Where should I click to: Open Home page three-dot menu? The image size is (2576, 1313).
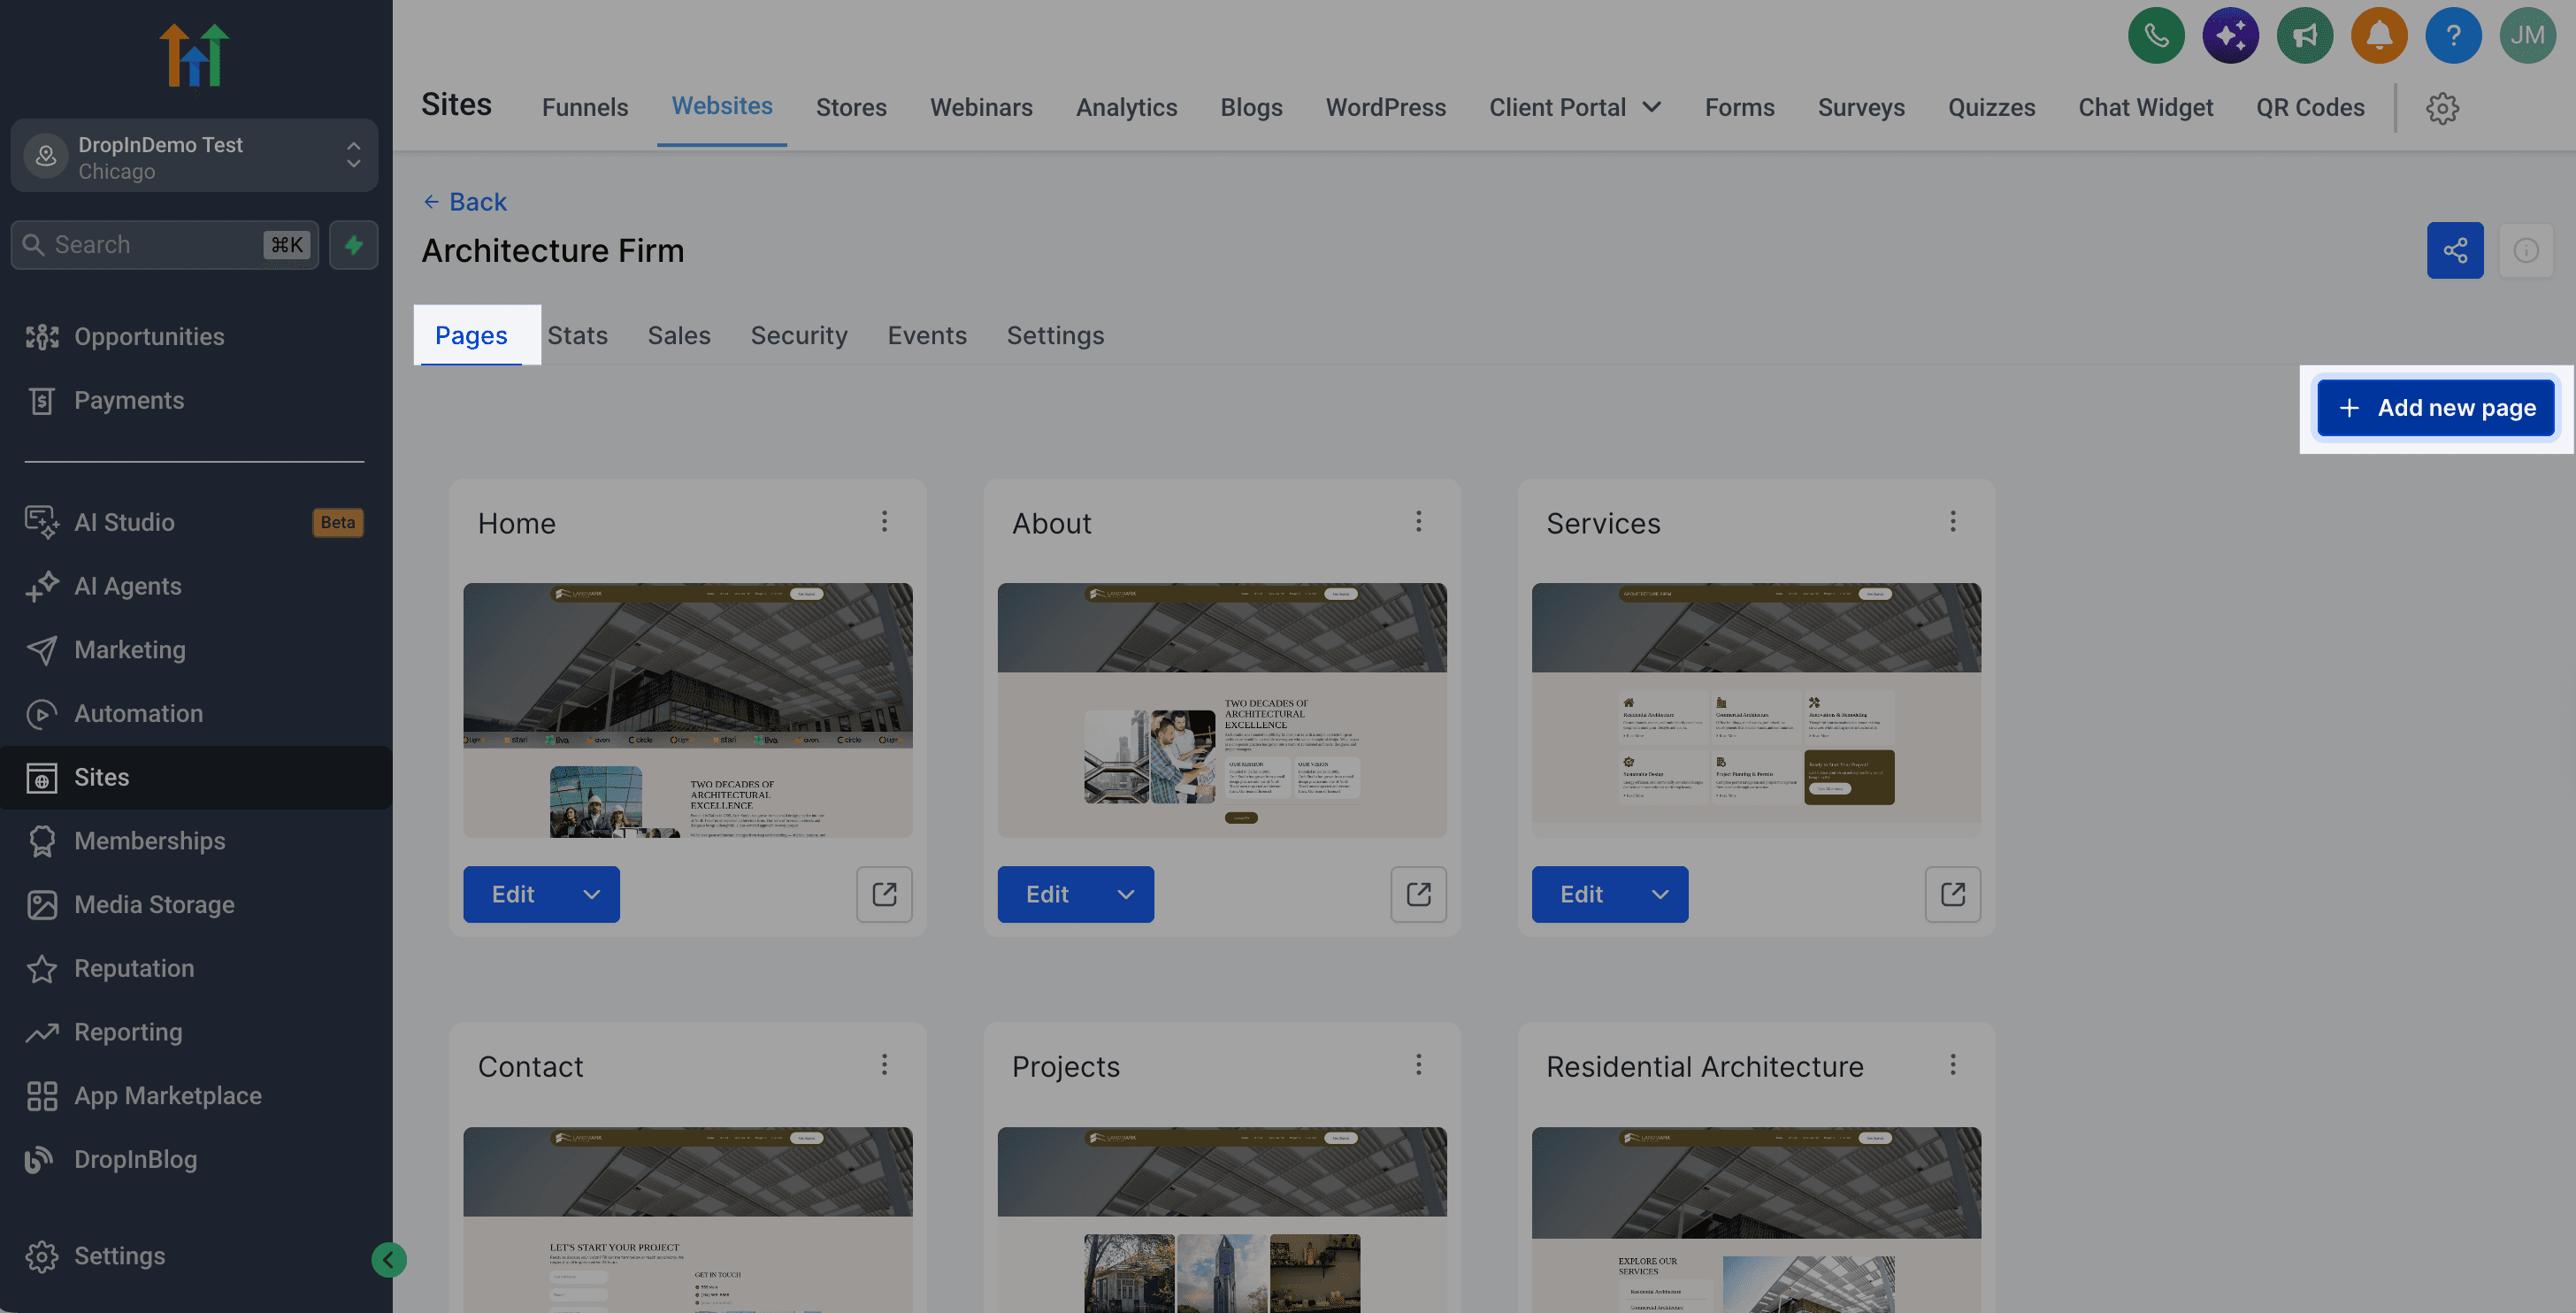(x=884, y=521)
